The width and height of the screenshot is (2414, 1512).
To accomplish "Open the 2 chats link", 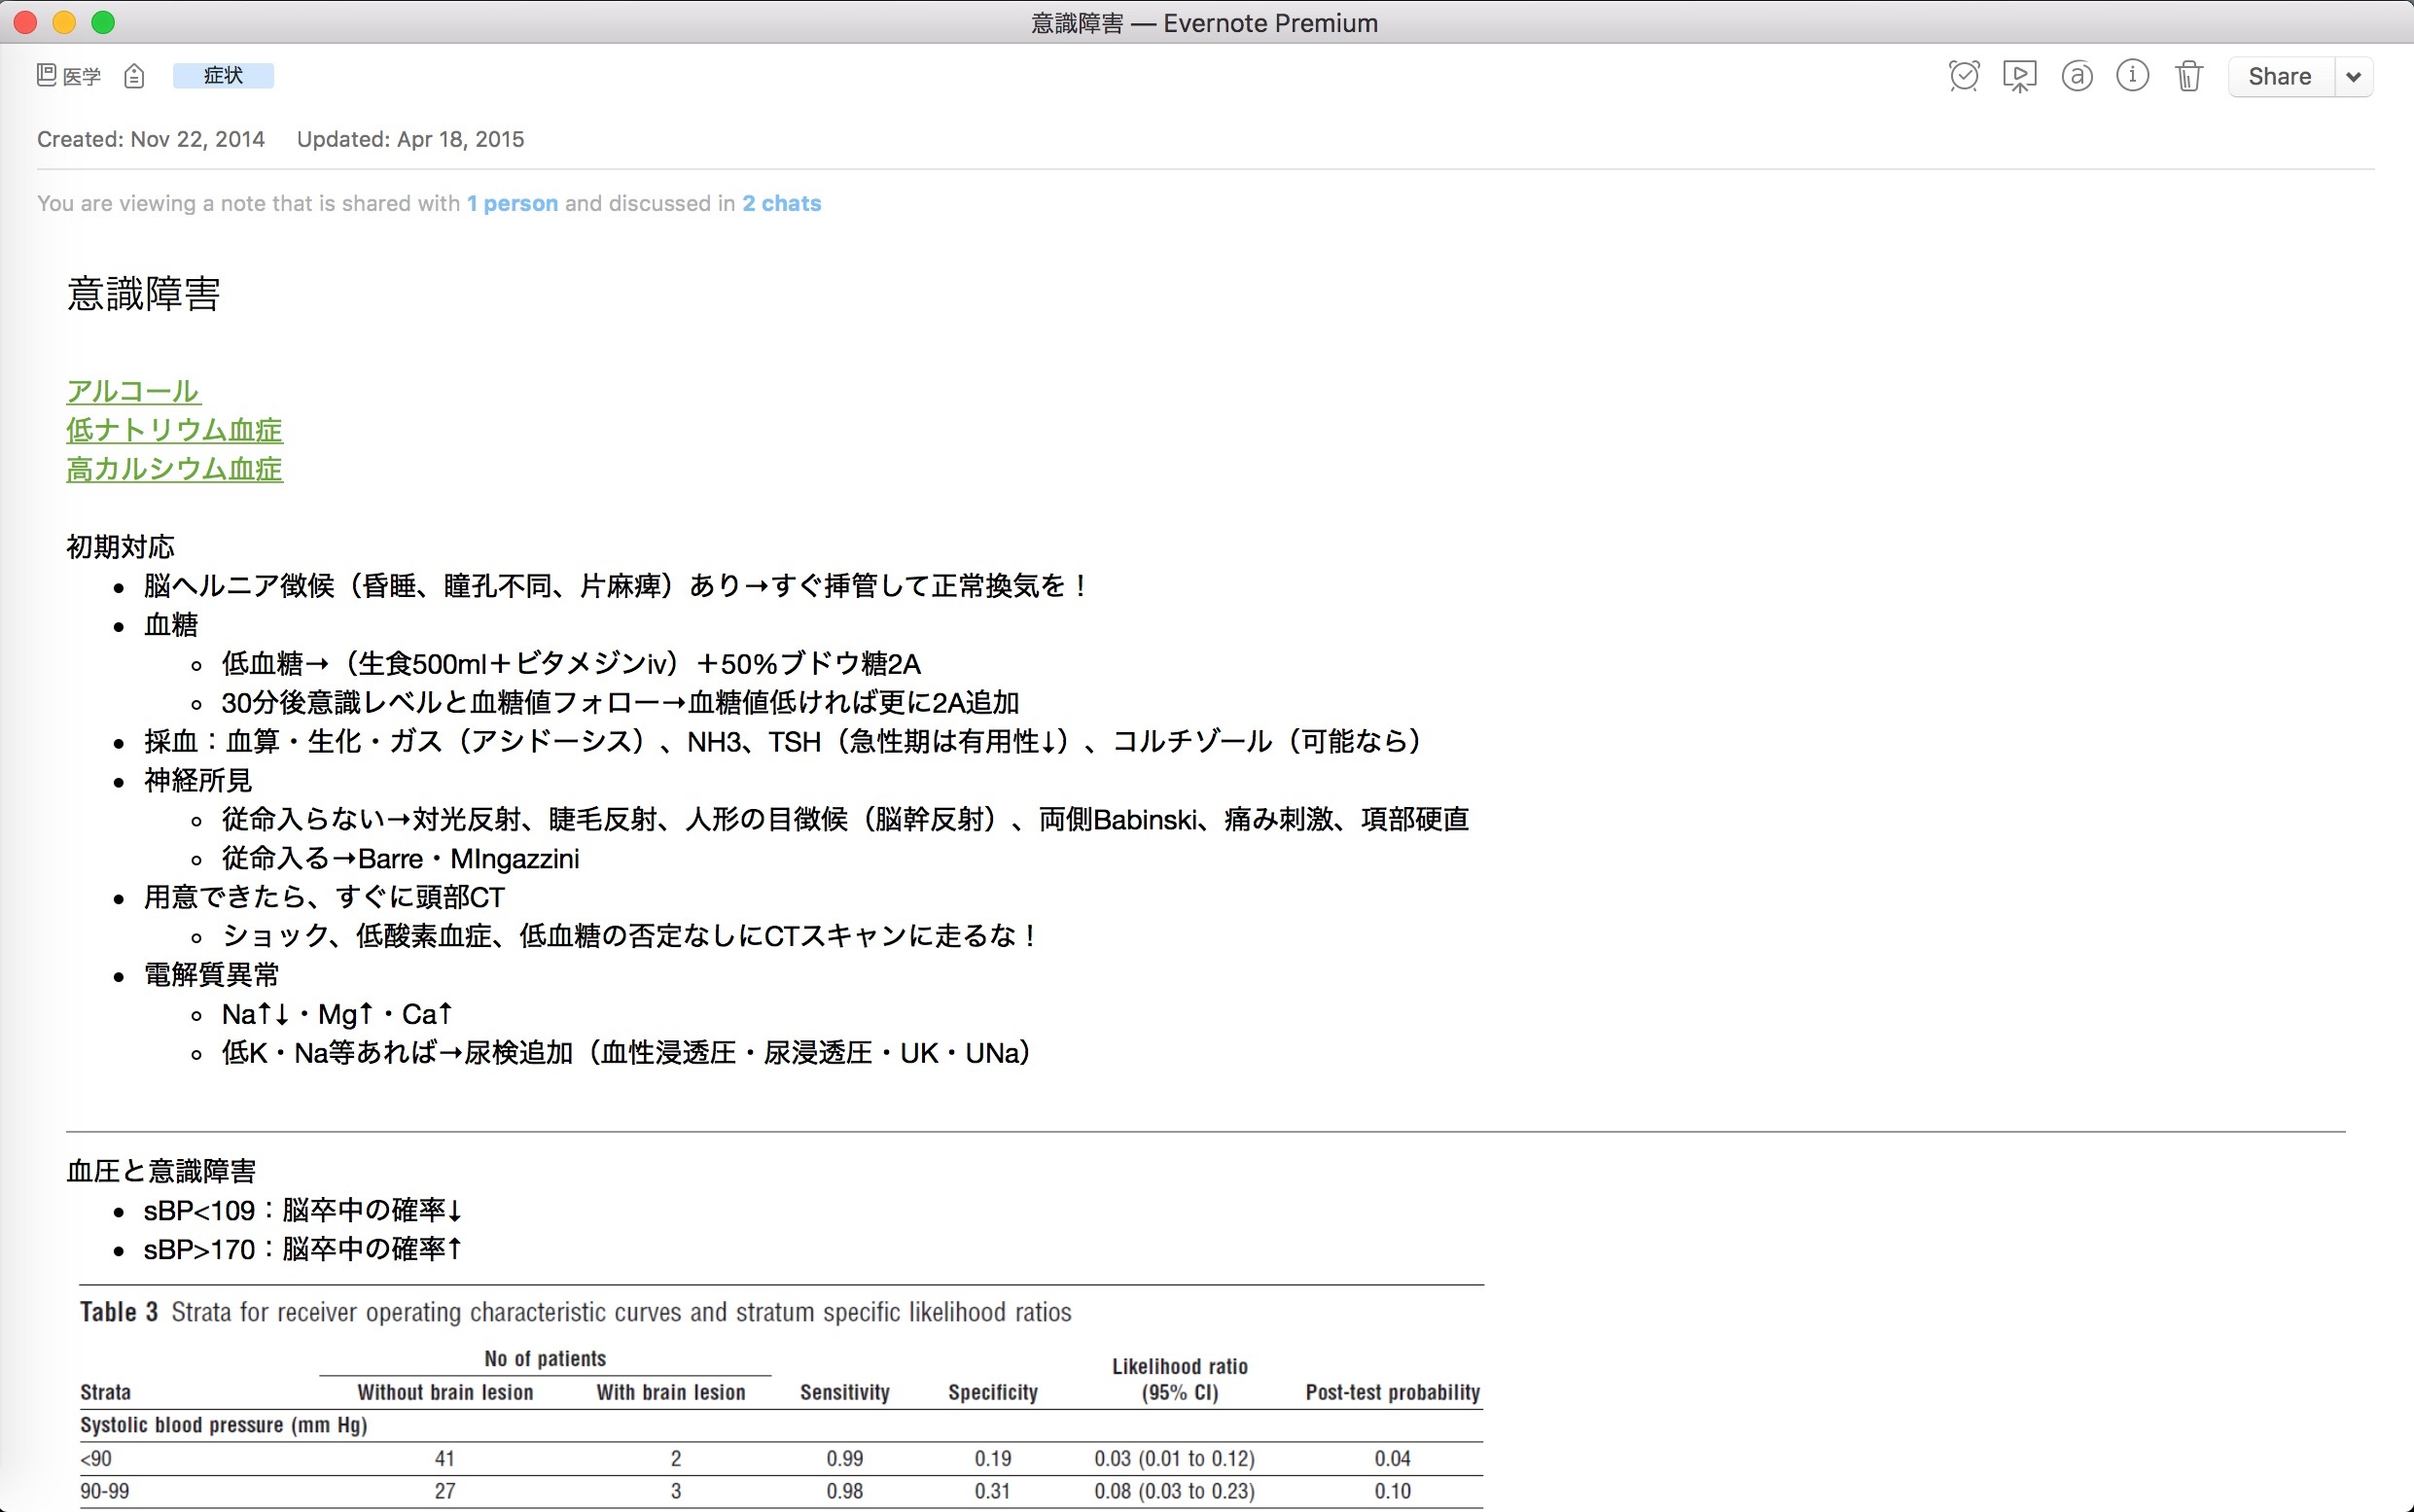I will tap(781, 204).
